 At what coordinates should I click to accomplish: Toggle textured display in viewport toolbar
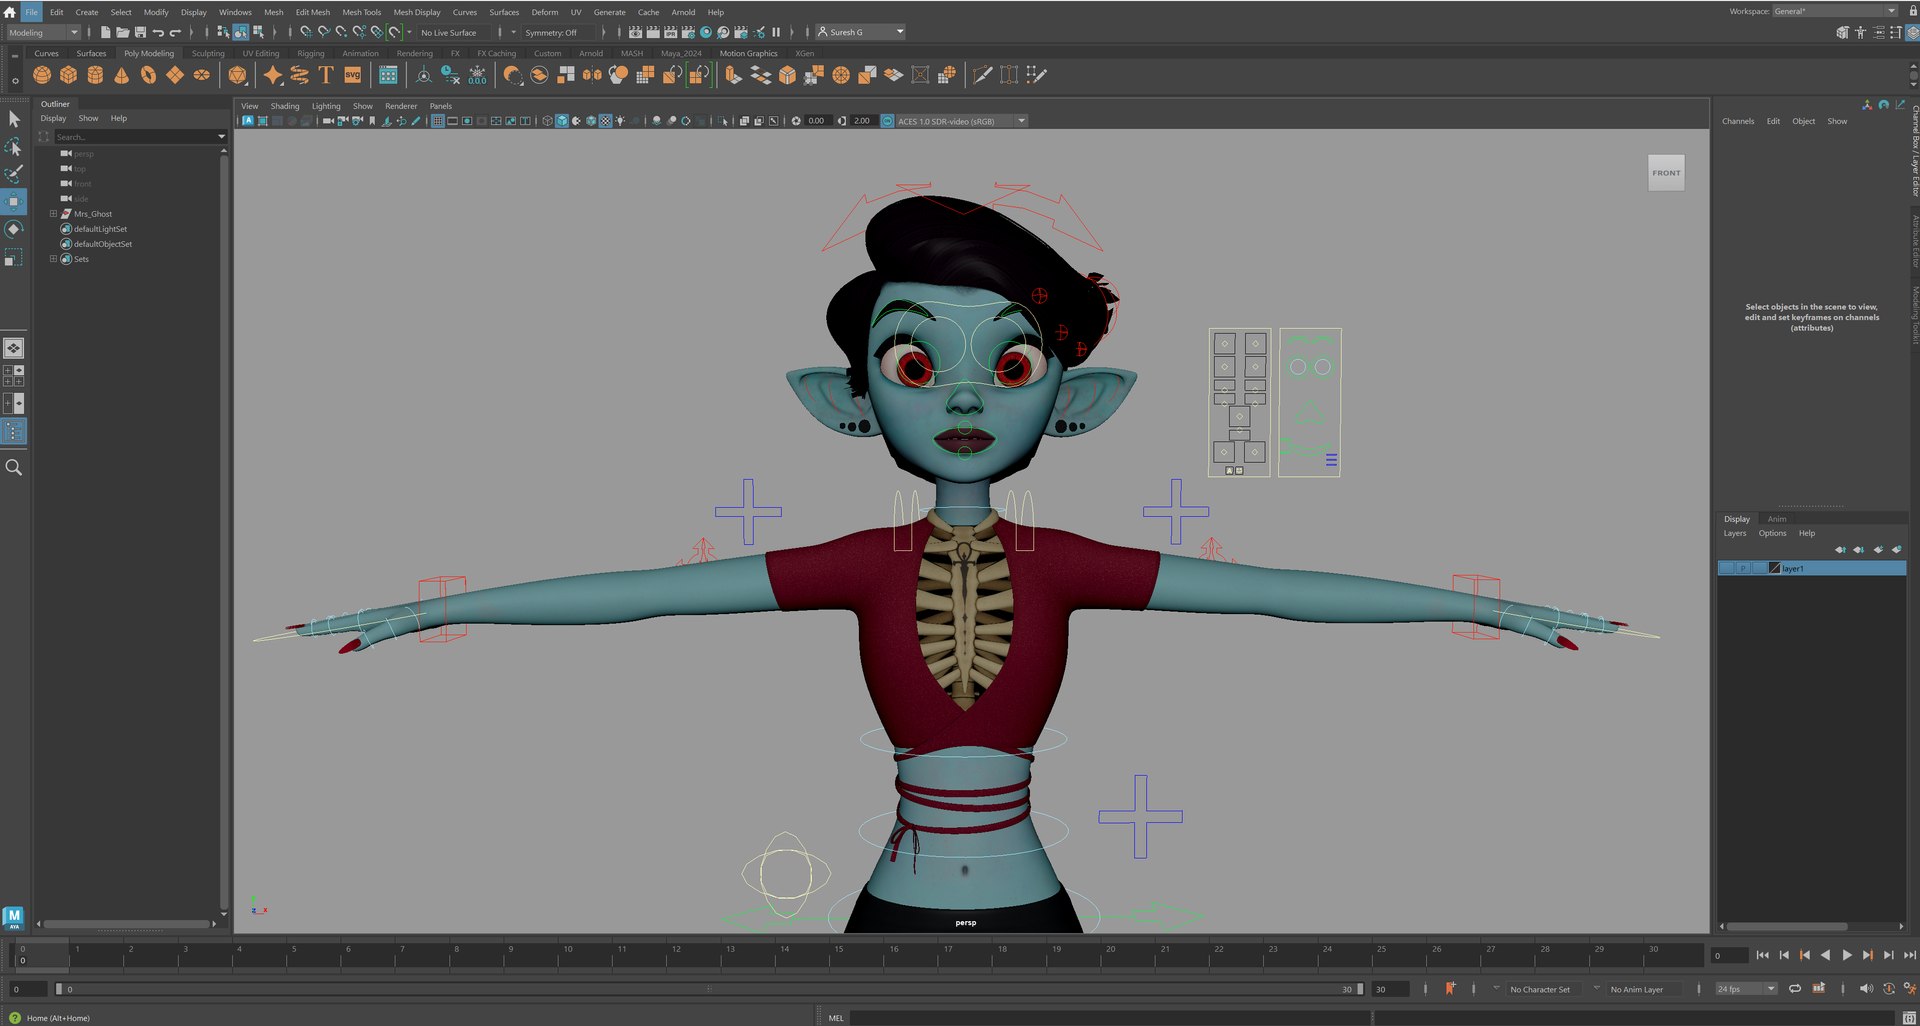tap(605, 121)
